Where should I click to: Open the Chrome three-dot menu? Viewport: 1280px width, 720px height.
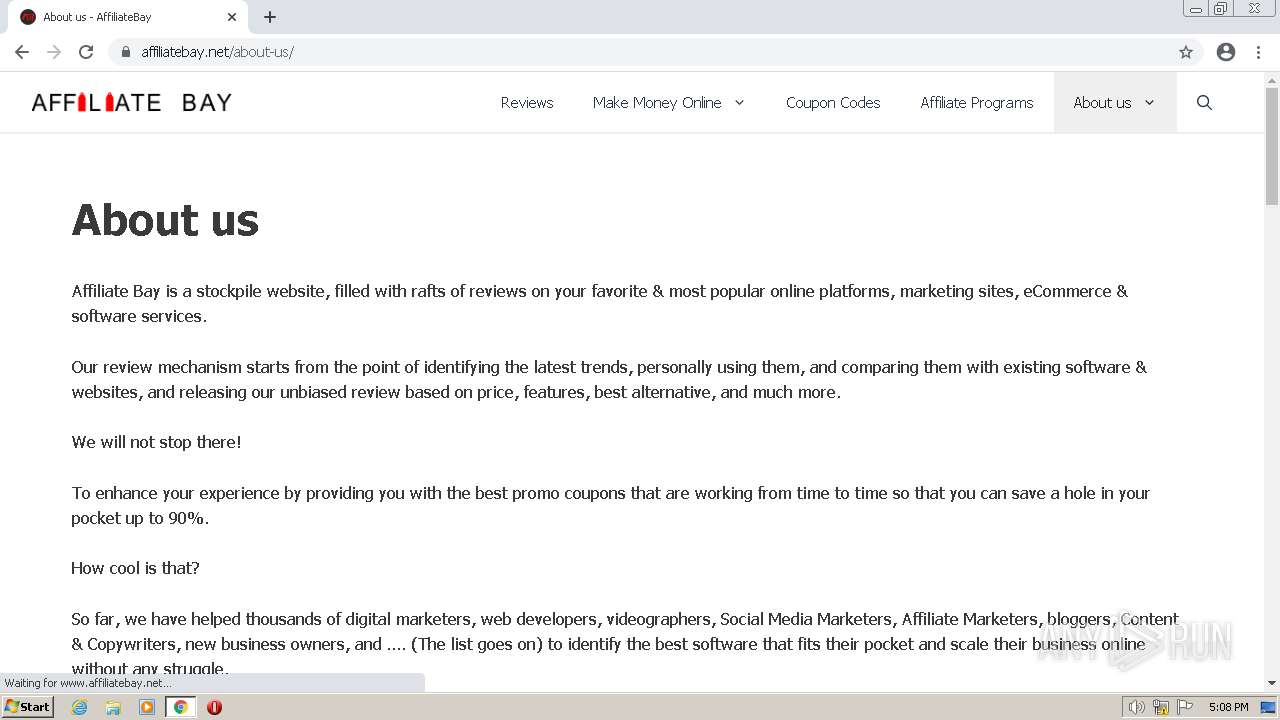(x=1258, y=52)
